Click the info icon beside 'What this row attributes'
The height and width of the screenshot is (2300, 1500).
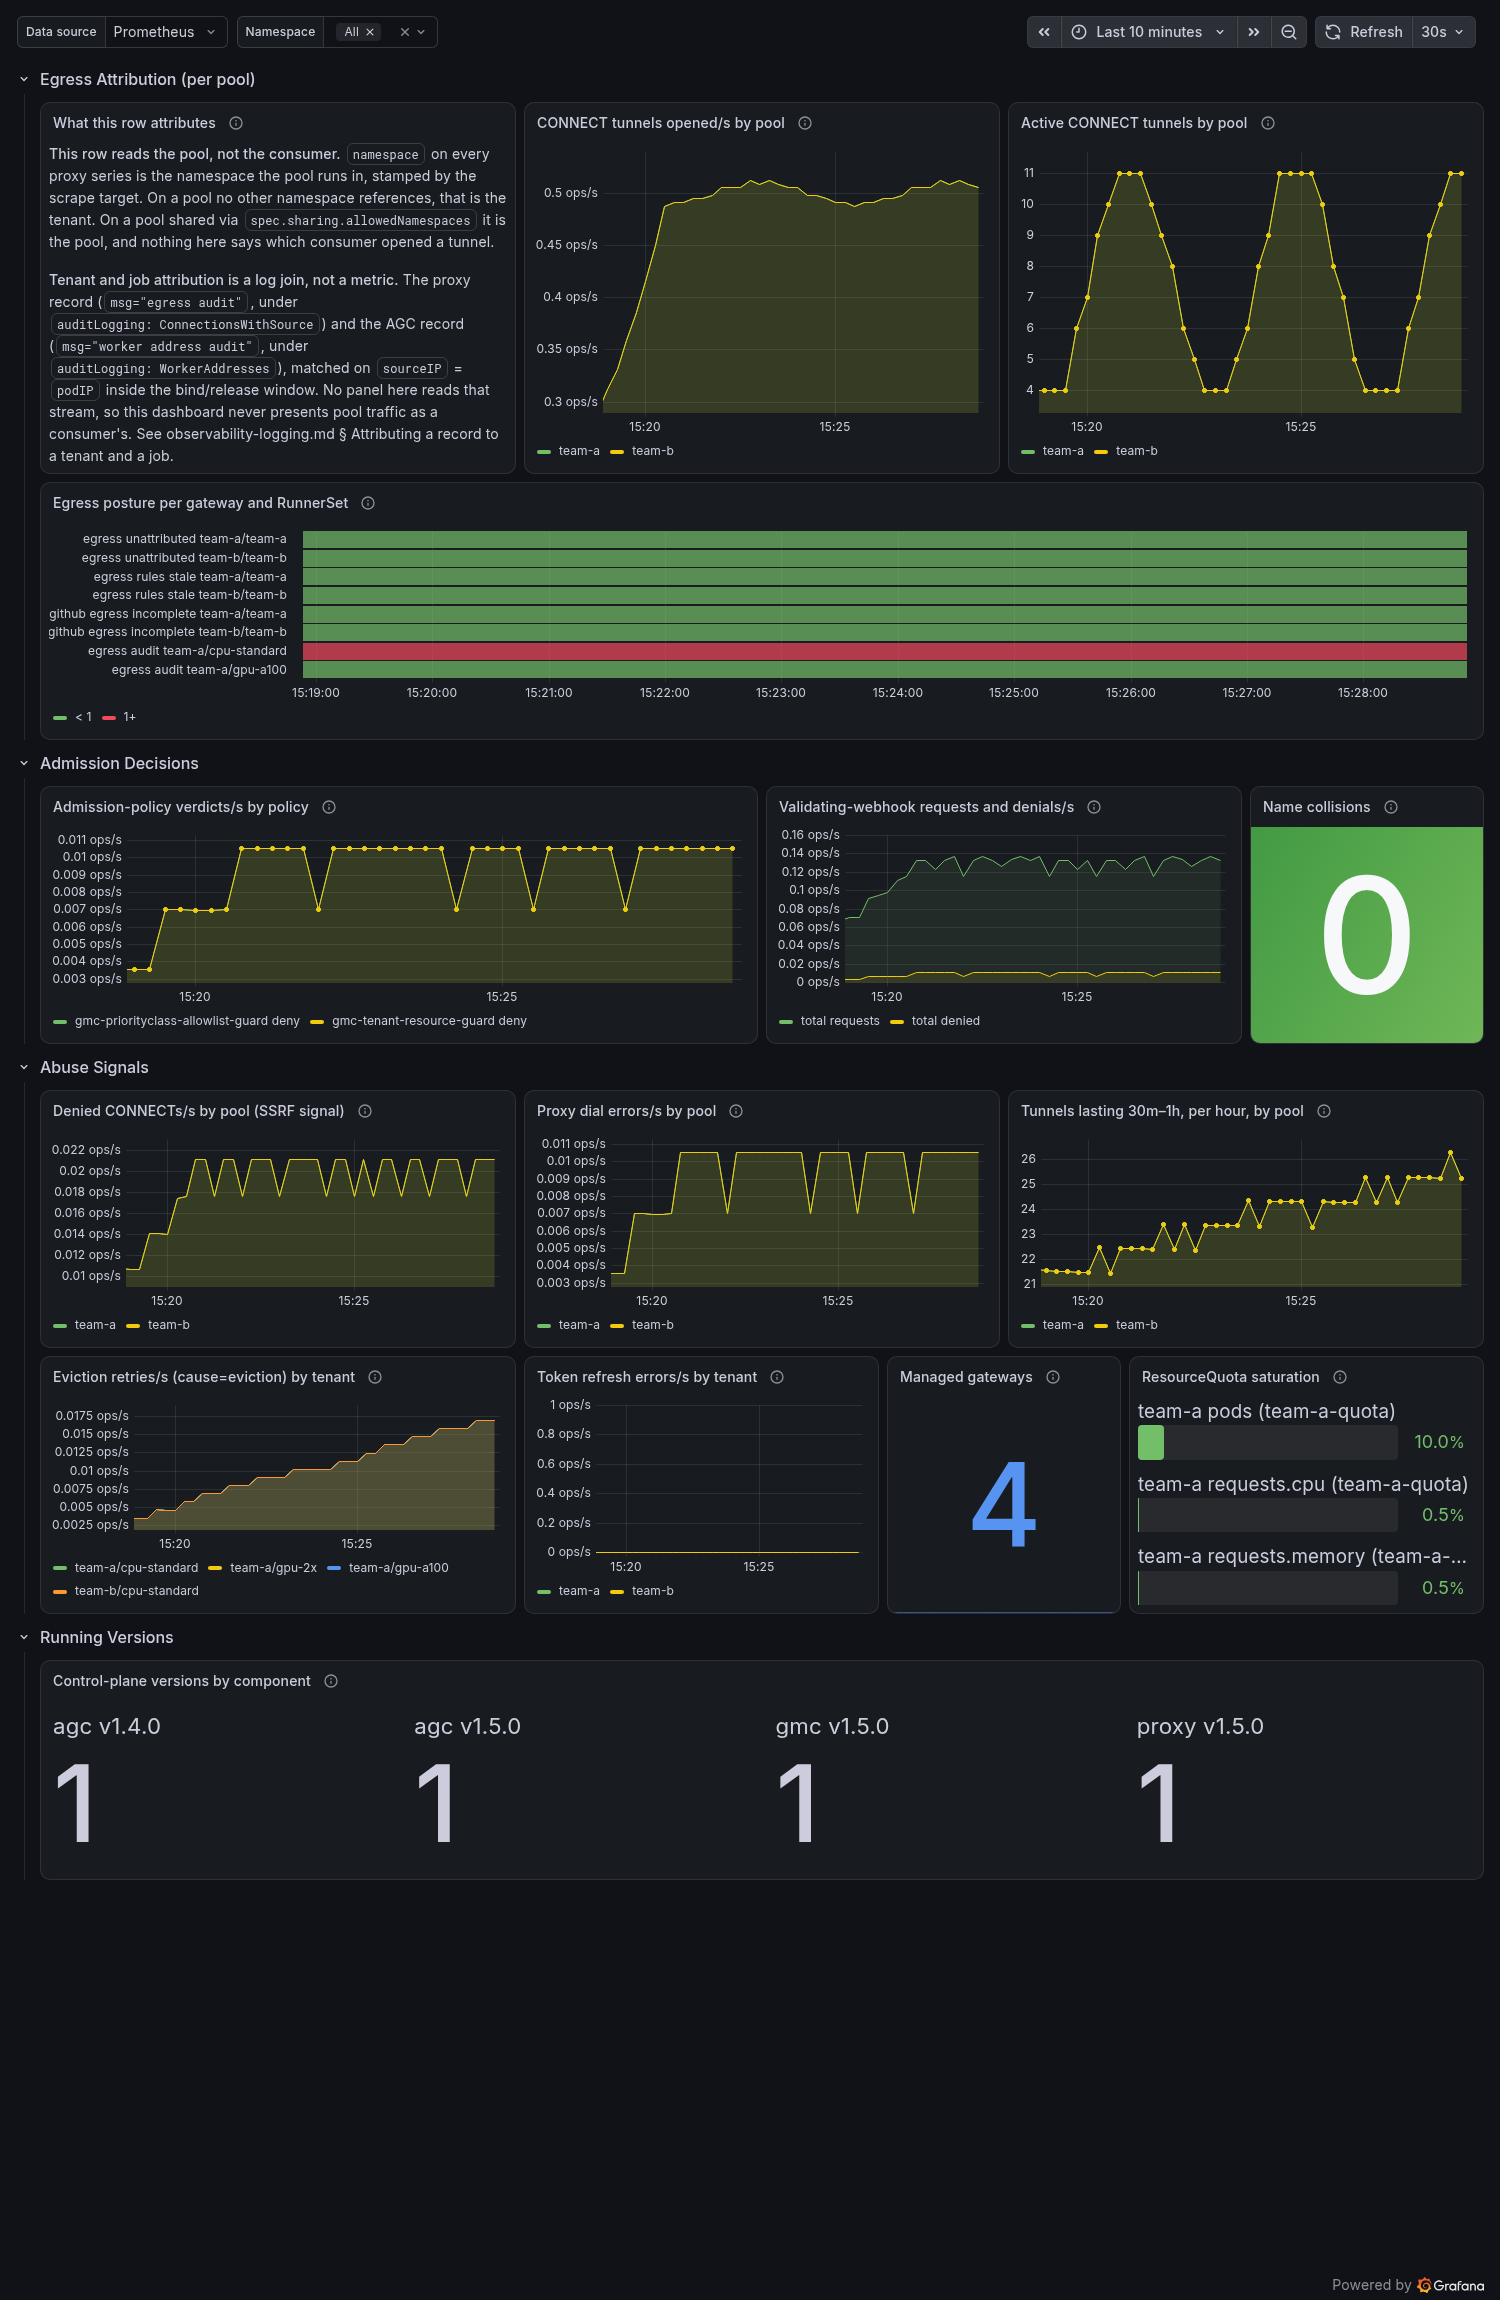pos(236,123)
